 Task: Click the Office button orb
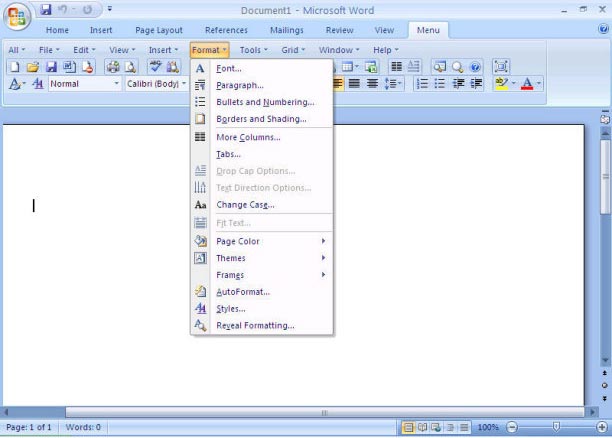tap(18, 18)
